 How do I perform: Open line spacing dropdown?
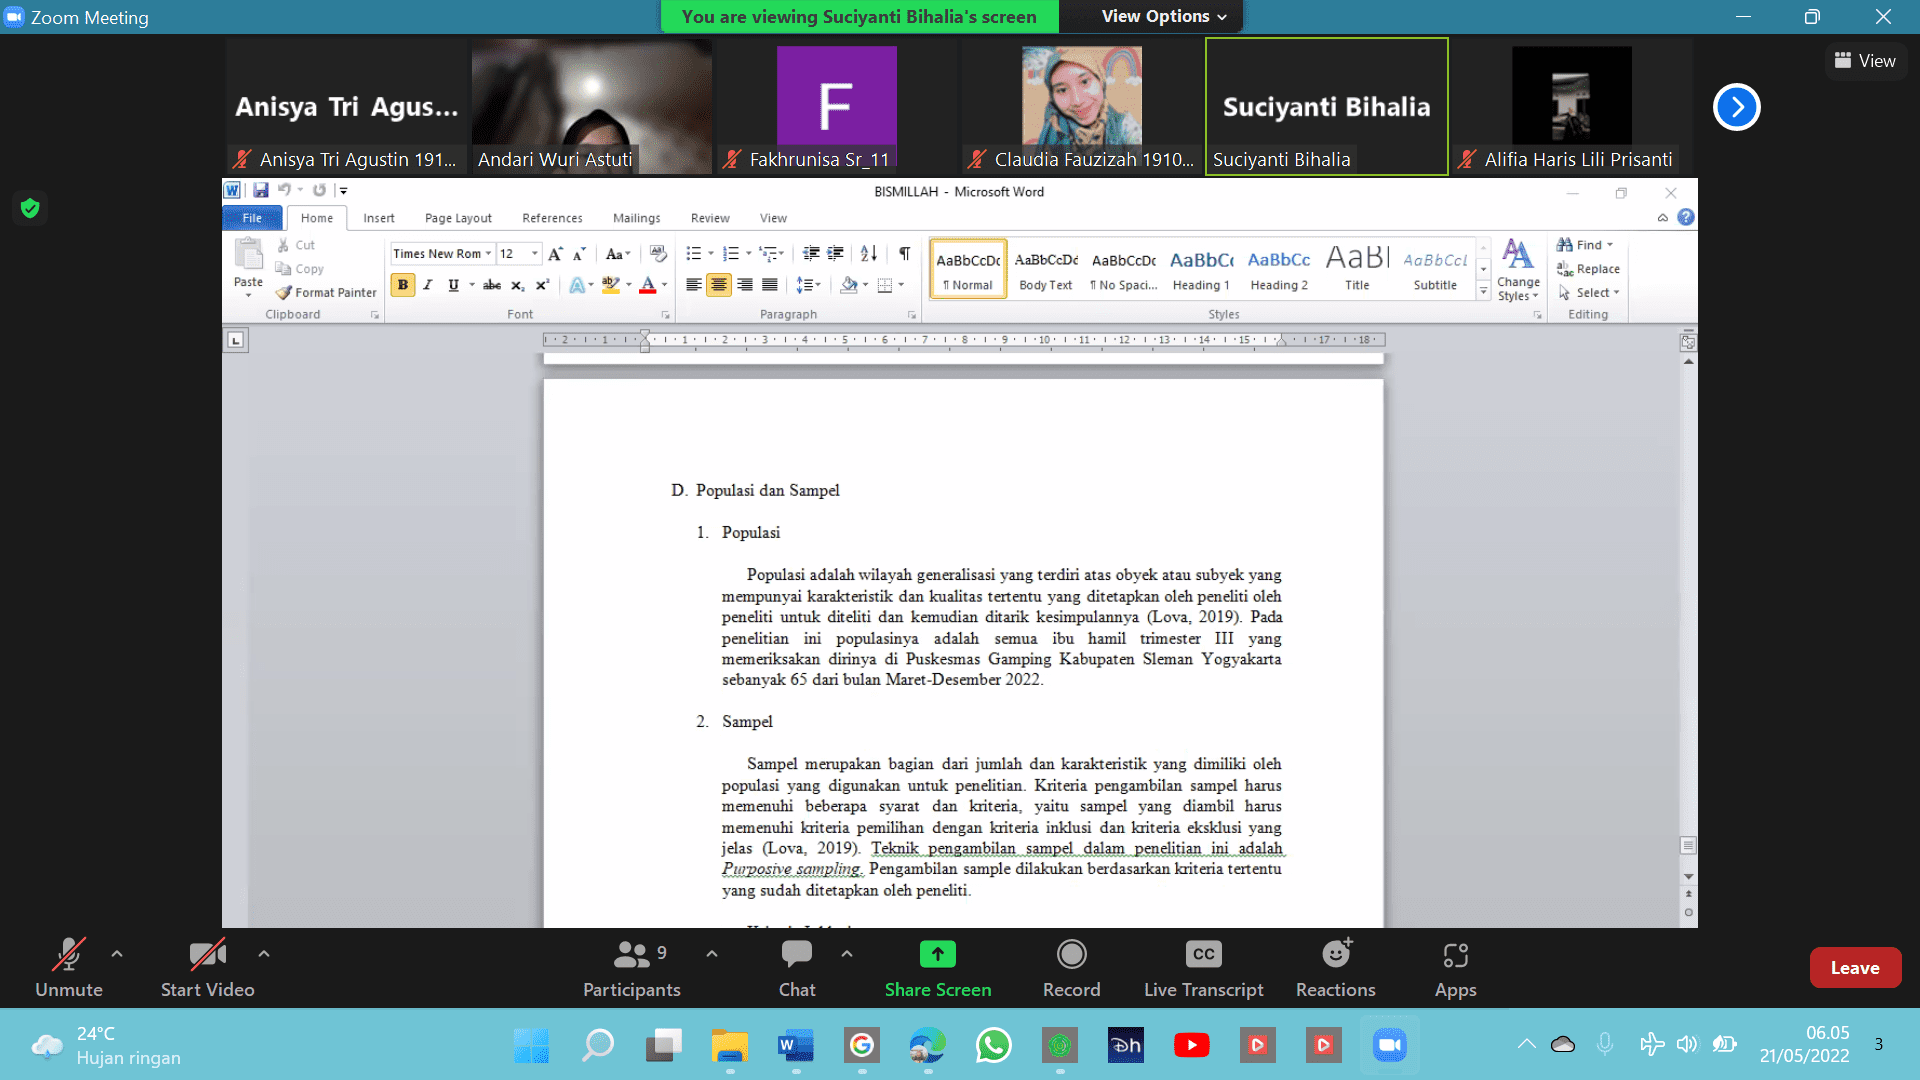[x=808, y=285]
